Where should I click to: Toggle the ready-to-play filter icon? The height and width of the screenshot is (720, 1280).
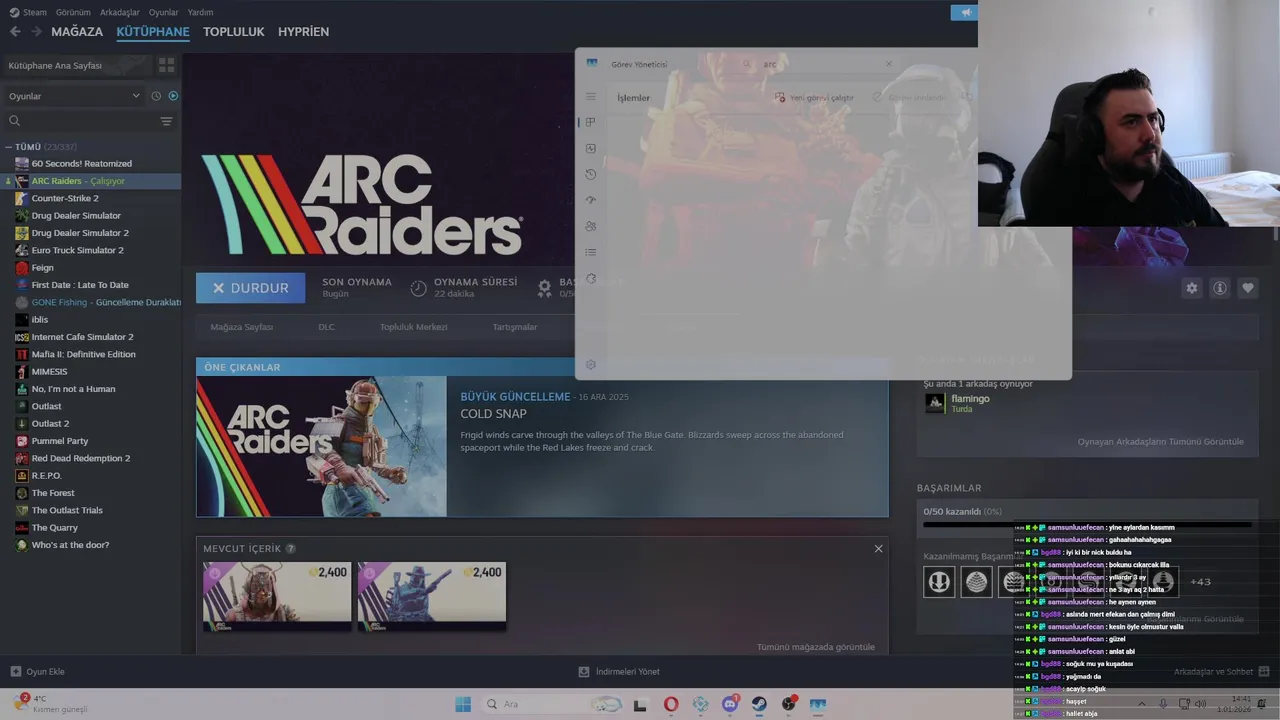(x=173, y=96)
